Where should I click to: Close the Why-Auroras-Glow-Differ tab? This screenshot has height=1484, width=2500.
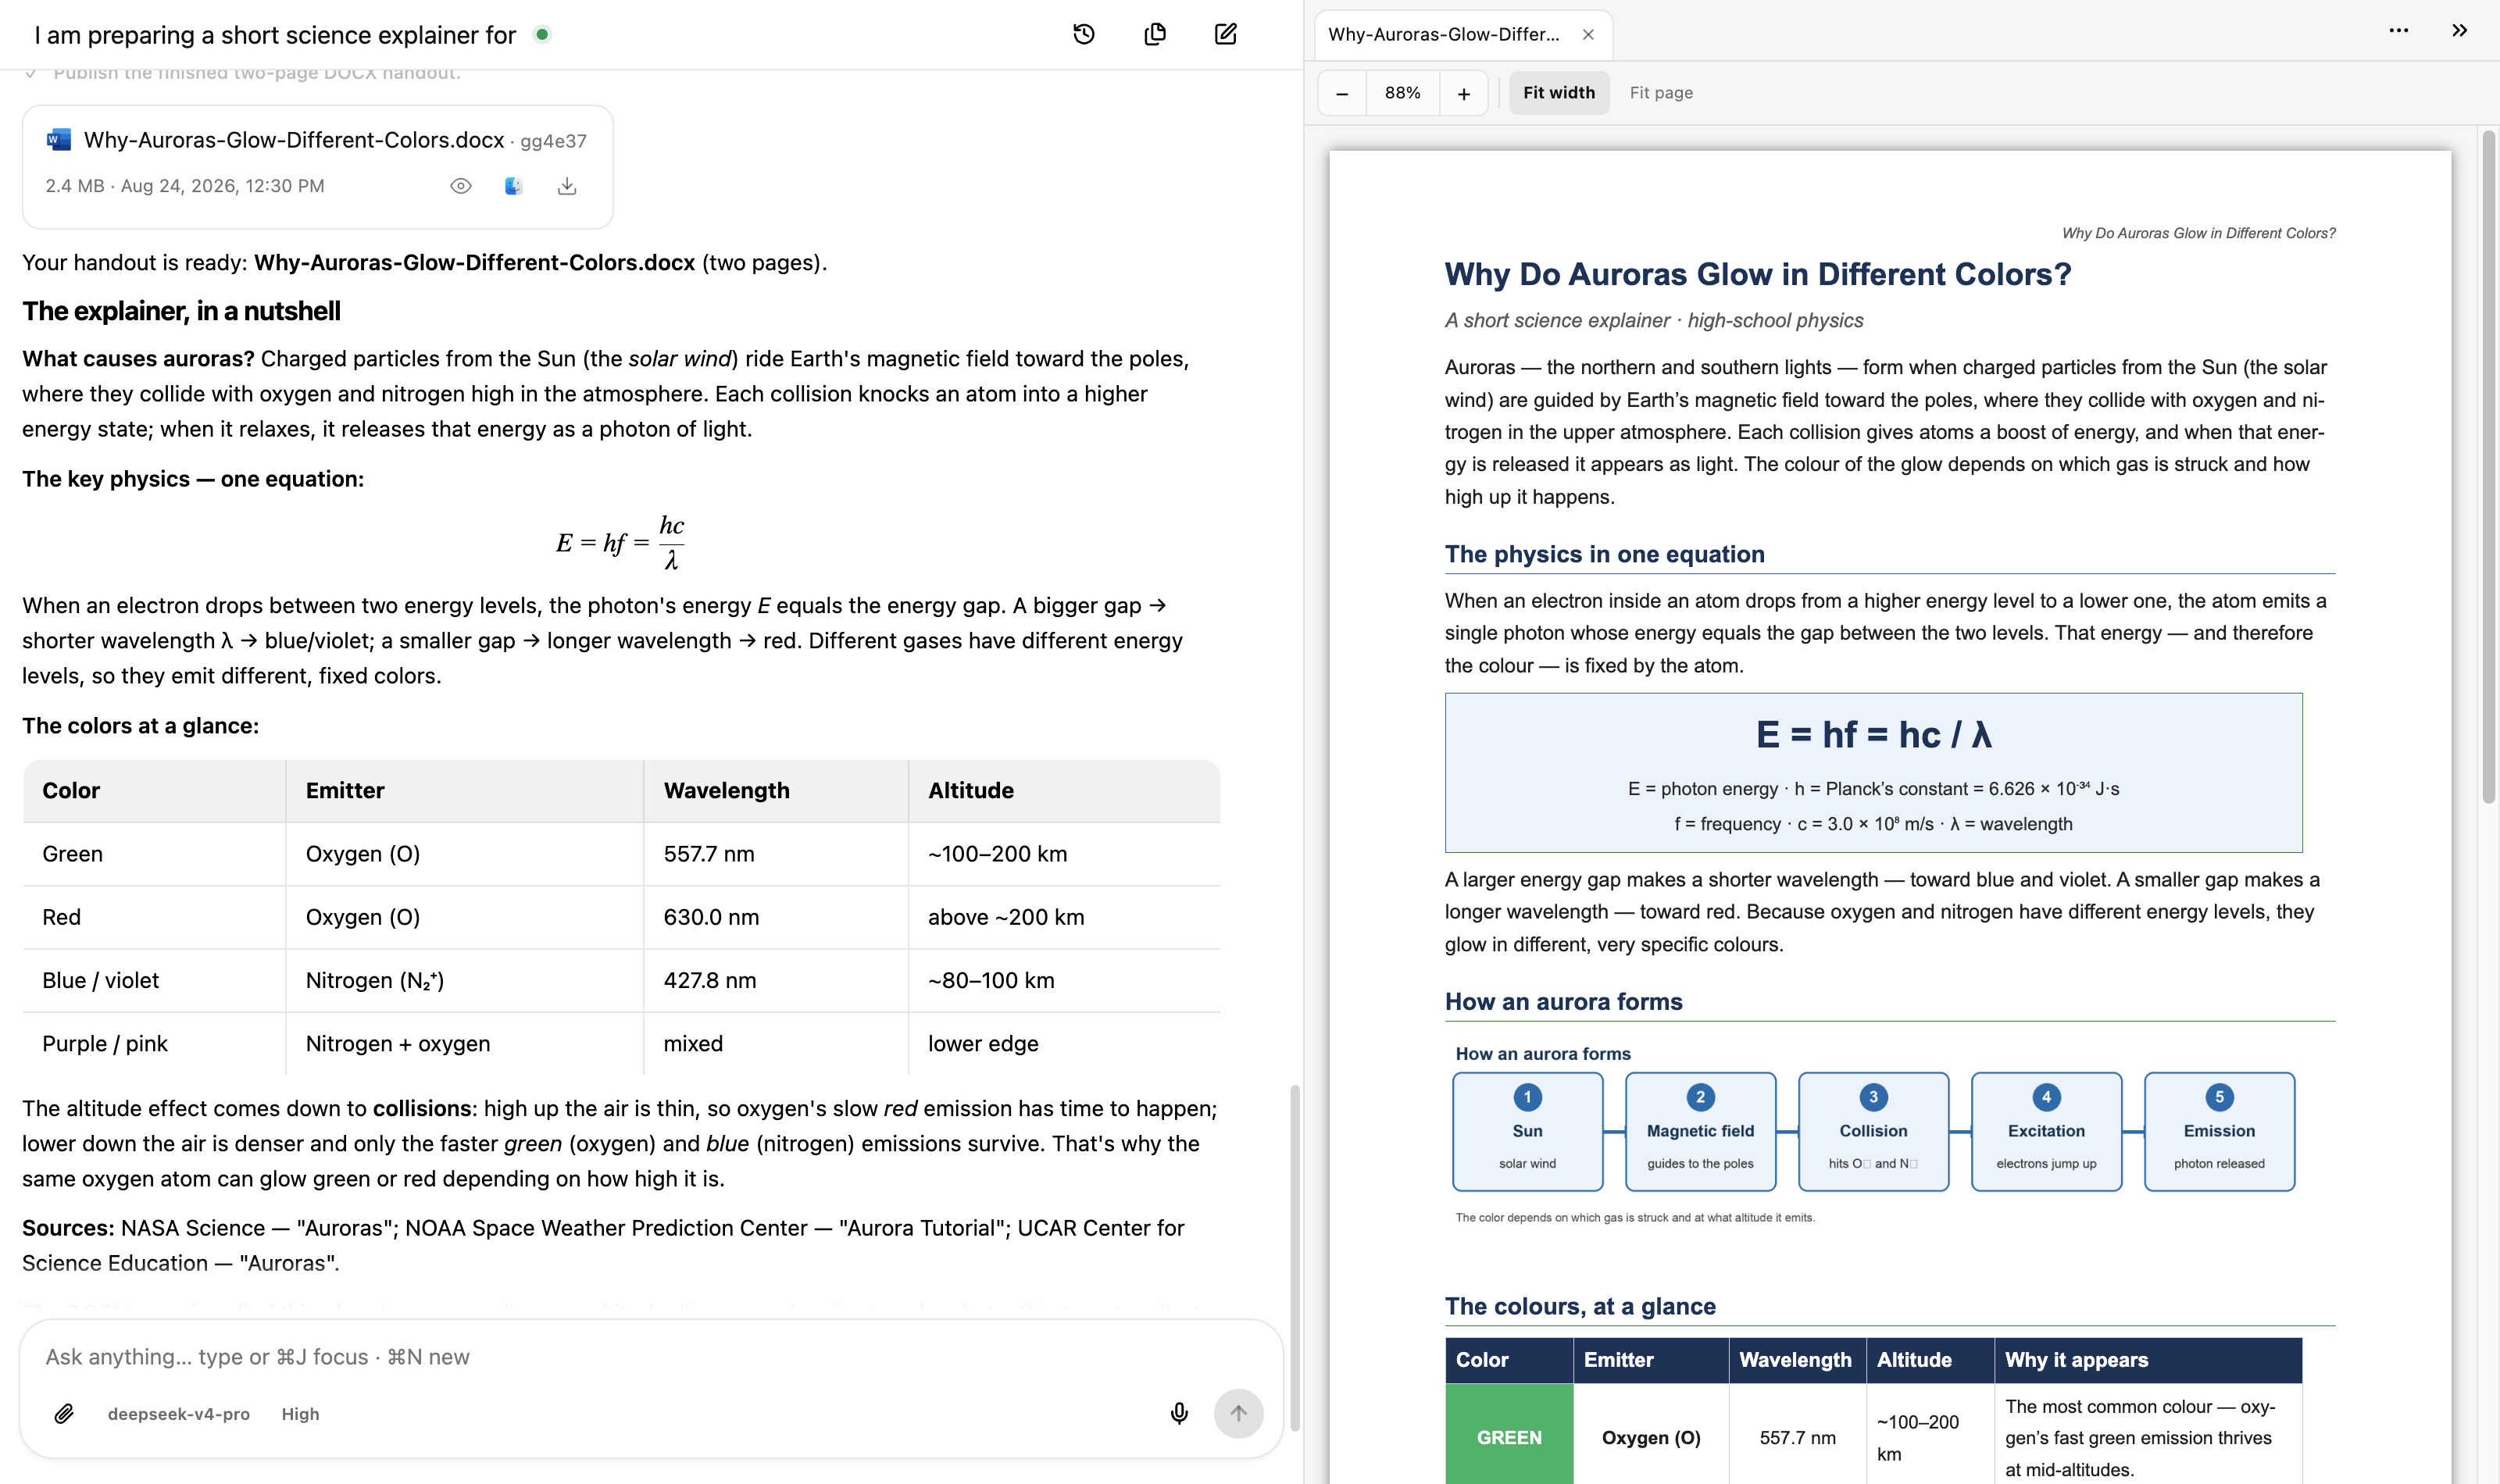point(1588,35)
